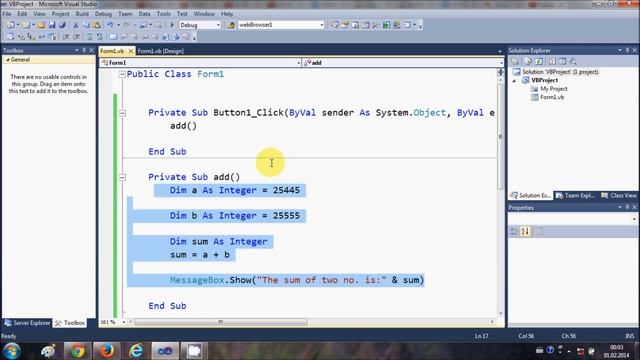Toggle auto-hide pin on Toolbox panel
This screenshot has width=640, height=360.
[x=84, y=50]
